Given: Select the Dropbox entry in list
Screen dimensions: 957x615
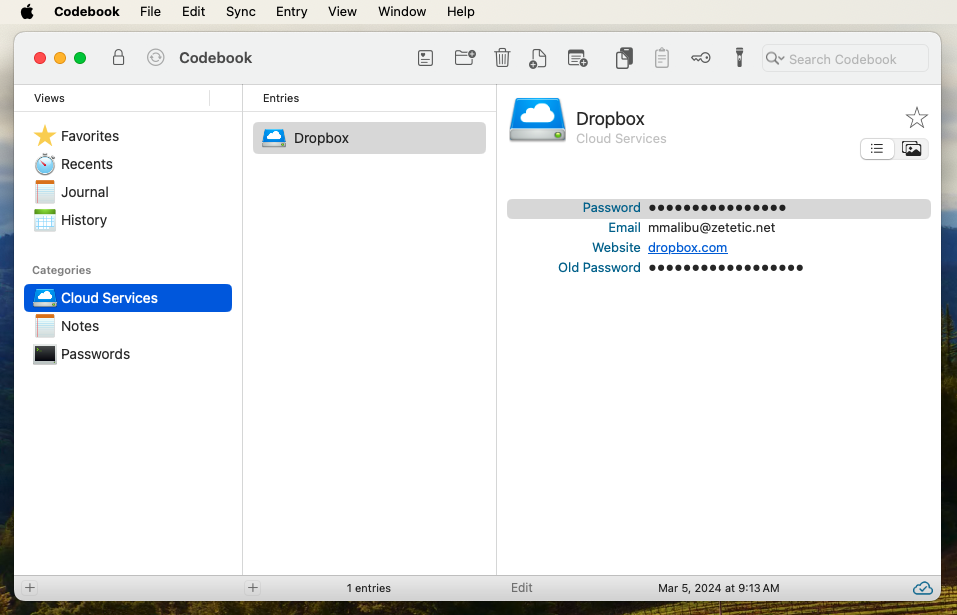Looking at the screenshot, I should (x=369, y=138).
